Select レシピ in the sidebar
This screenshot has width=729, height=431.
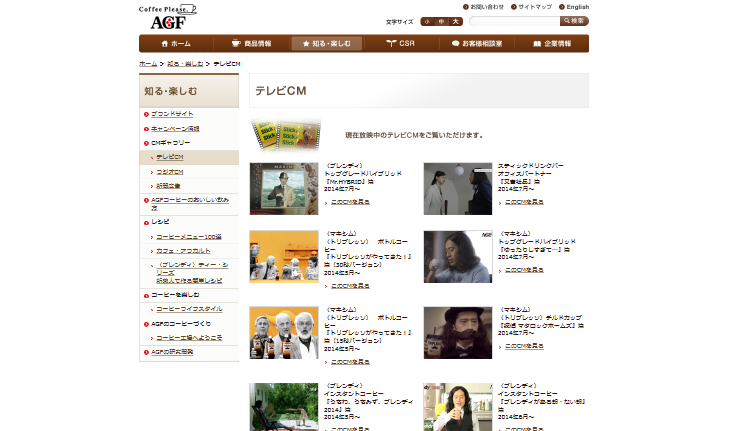point(160,222)
